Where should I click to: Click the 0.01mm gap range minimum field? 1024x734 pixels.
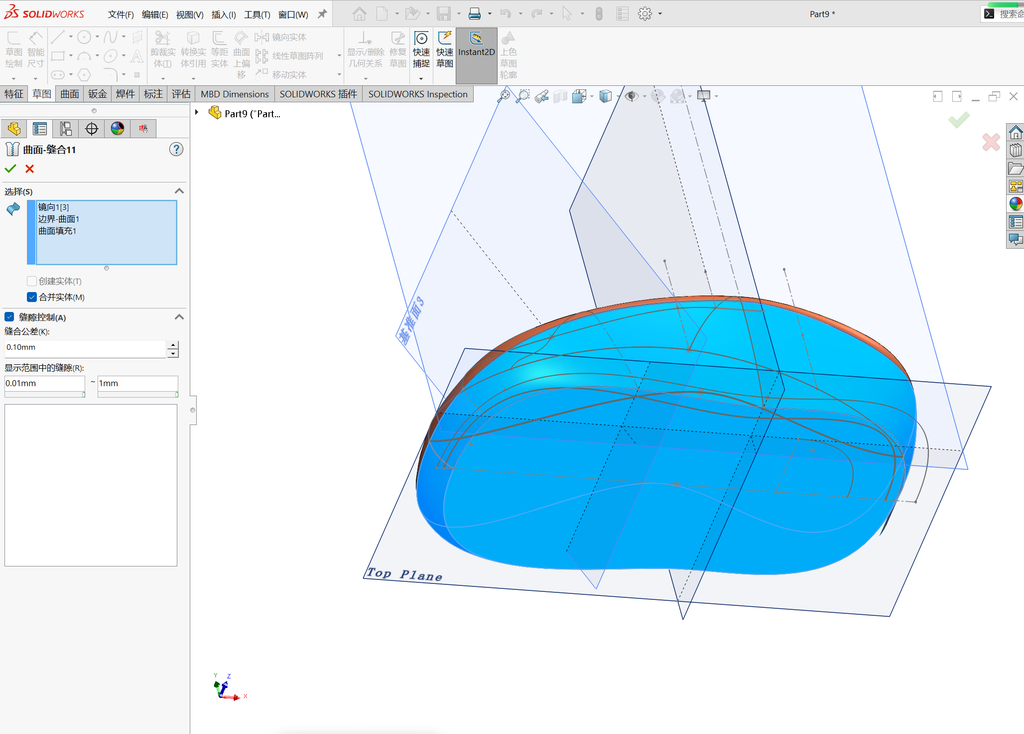point(44,384)
